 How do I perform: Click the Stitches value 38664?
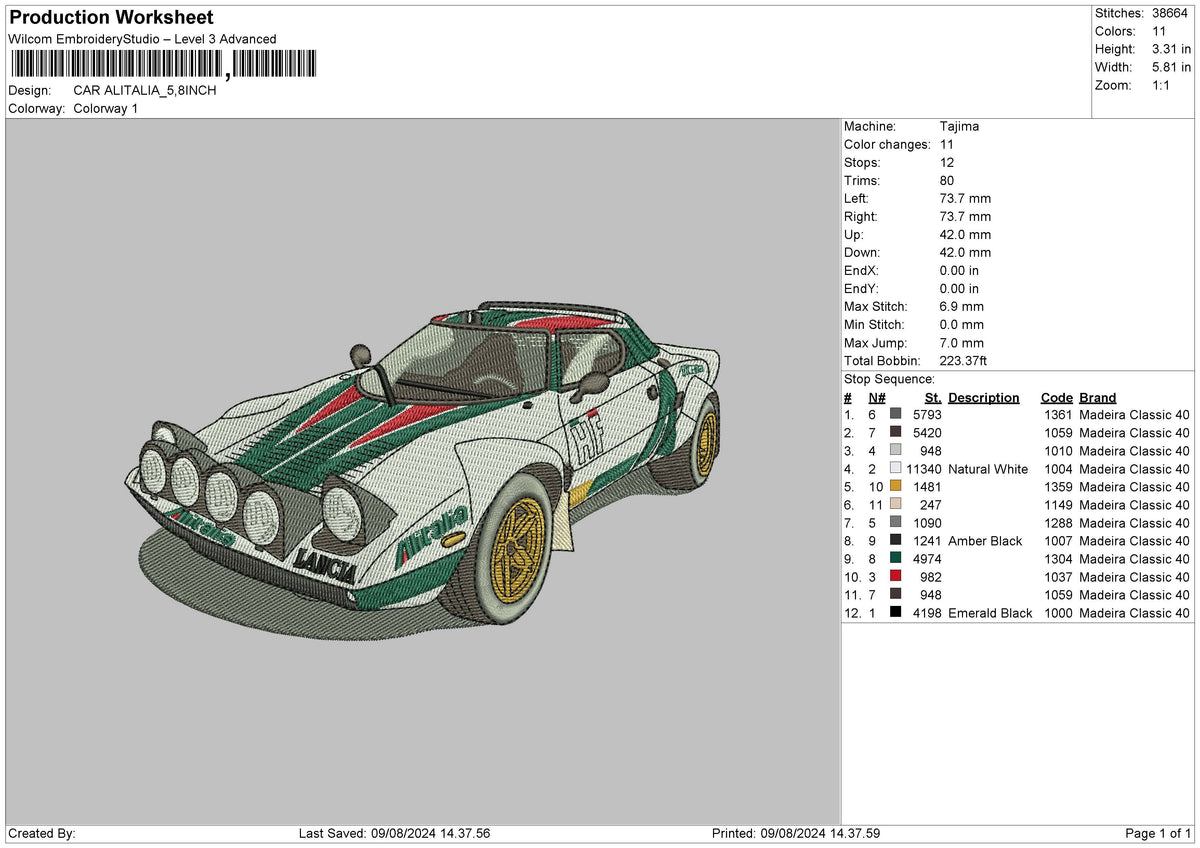(1168, 13)
